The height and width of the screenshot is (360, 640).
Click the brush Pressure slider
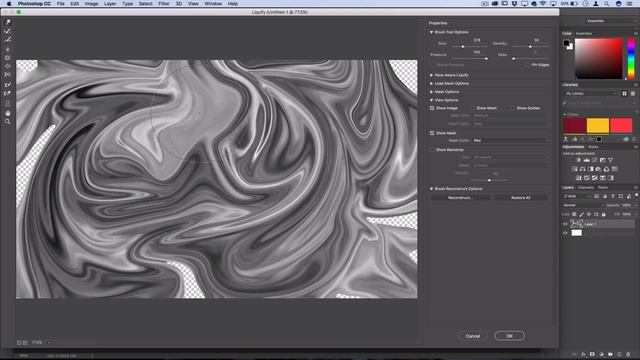(x=469, y=58)
